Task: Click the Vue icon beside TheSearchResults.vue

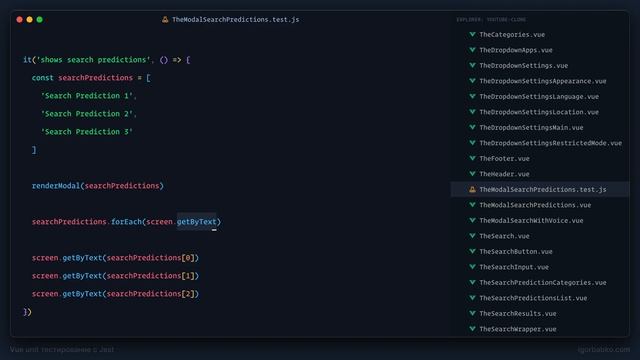Action: point(472,314)
